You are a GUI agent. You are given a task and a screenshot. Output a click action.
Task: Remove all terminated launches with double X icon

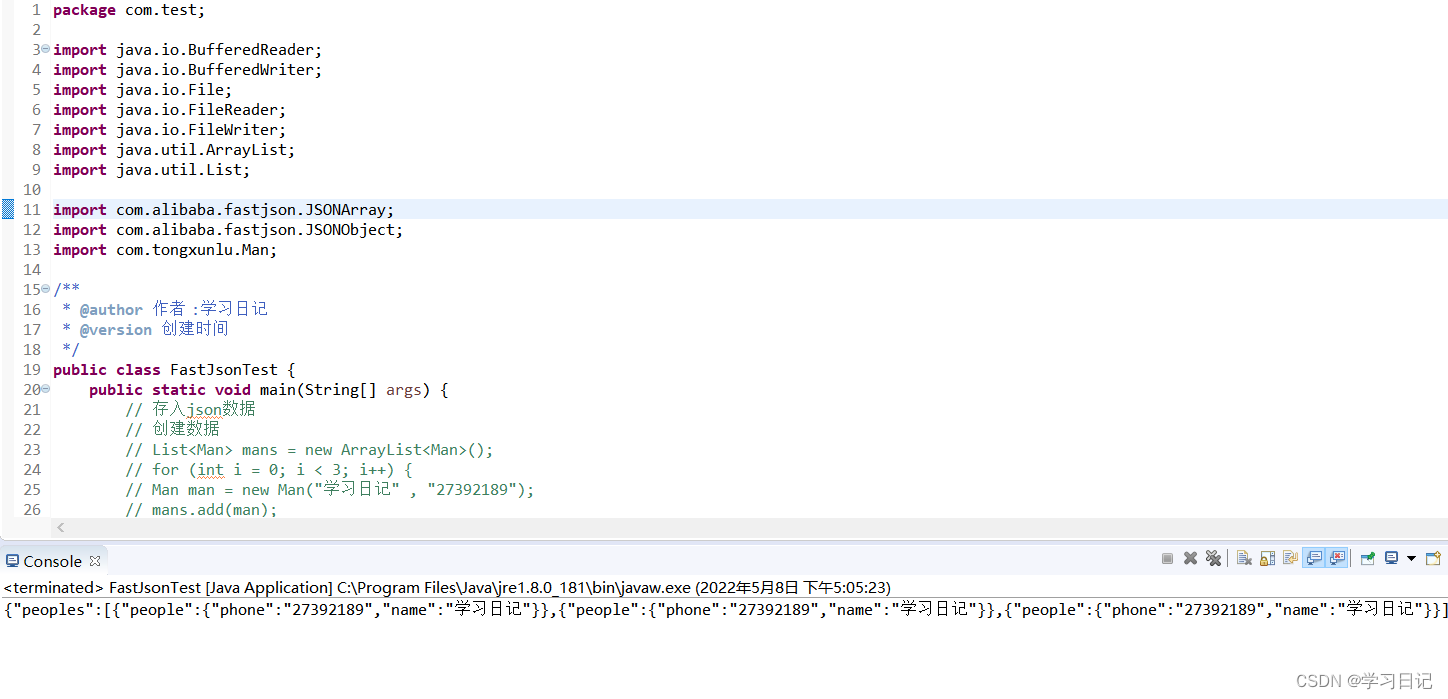(1213, 558)
